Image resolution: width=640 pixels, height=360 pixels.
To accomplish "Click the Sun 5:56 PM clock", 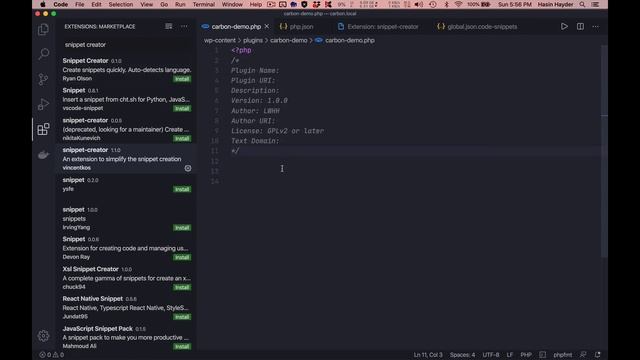I will point(515,4).
